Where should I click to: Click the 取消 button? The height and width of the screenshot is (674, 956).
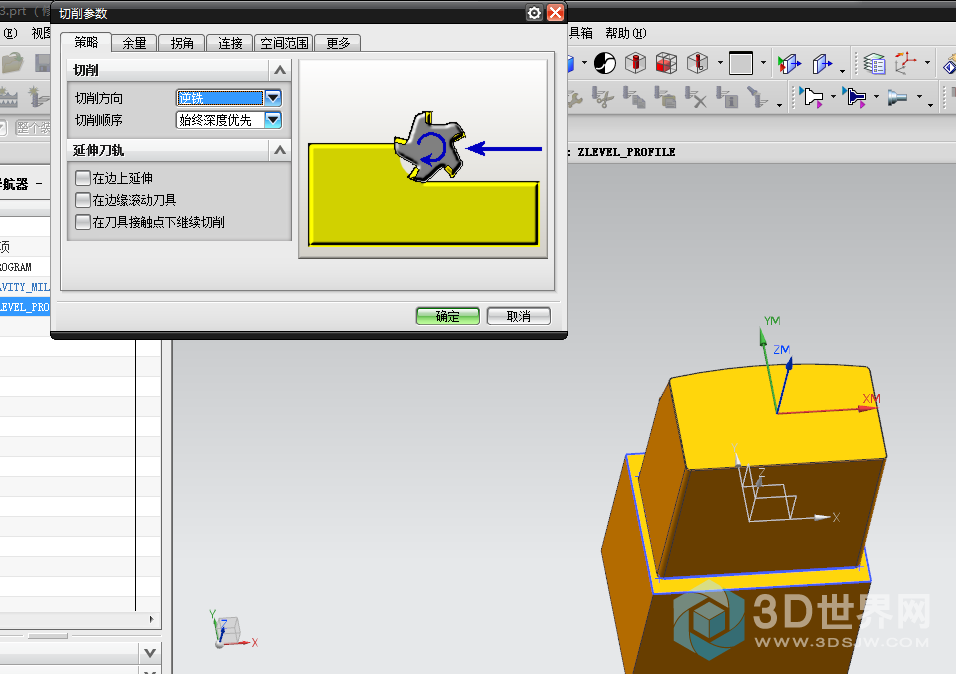518,316
